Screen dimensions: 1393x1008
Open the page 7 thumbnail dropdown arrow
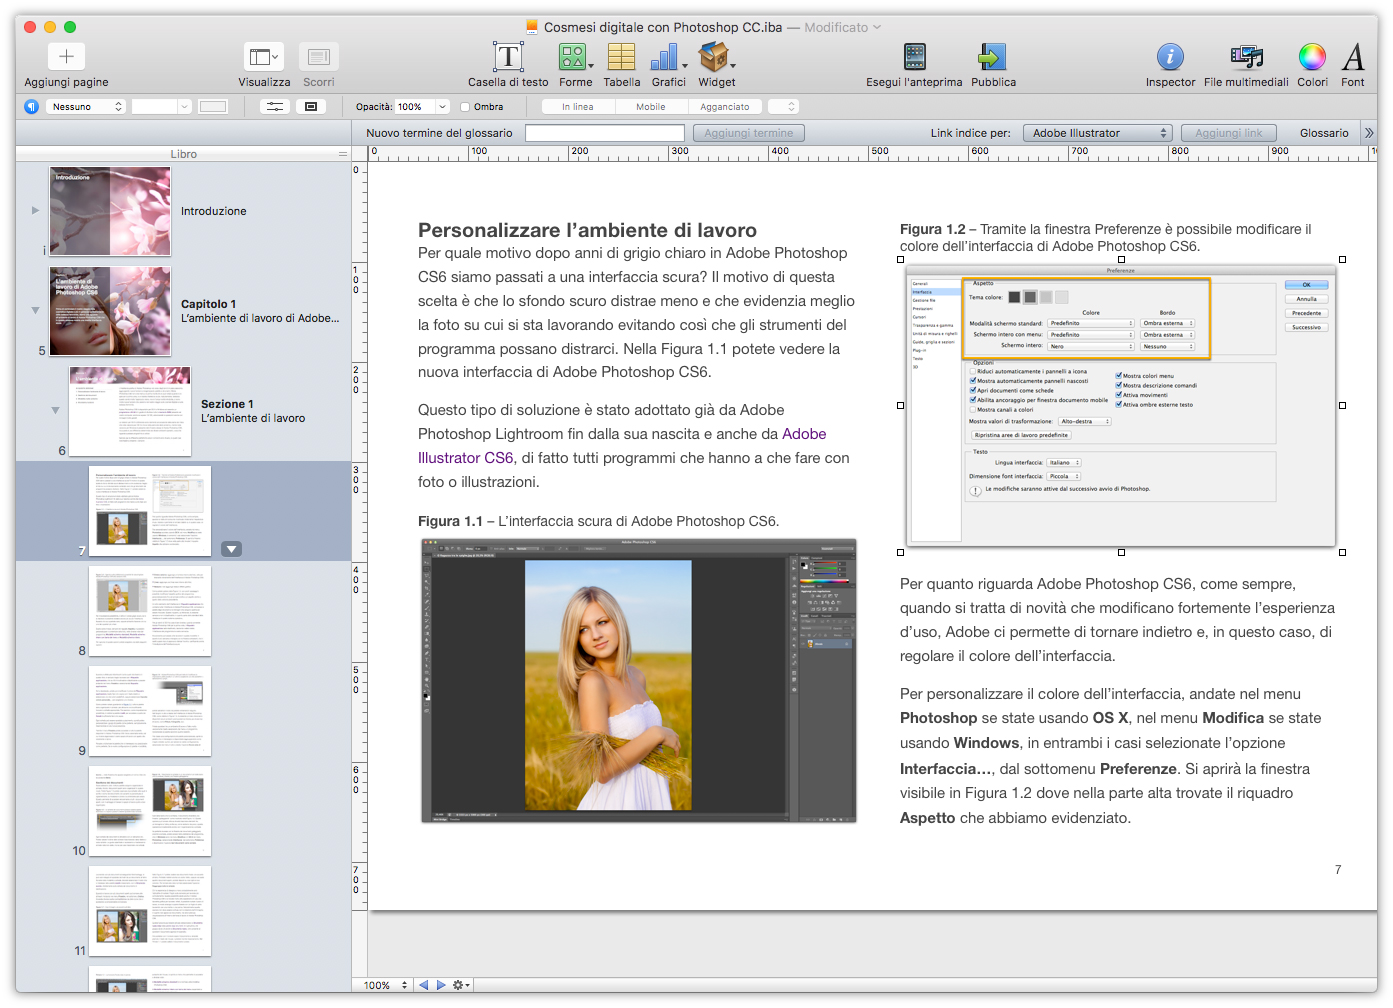(x=231, y=549)
